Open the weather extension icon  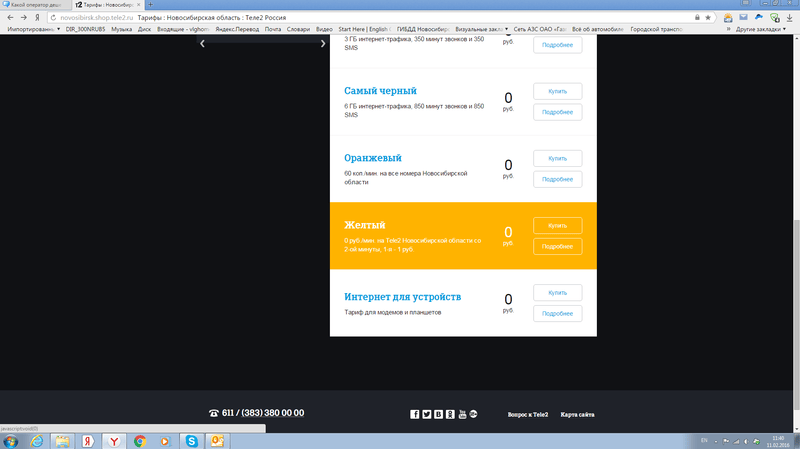[x=728, y=18]
